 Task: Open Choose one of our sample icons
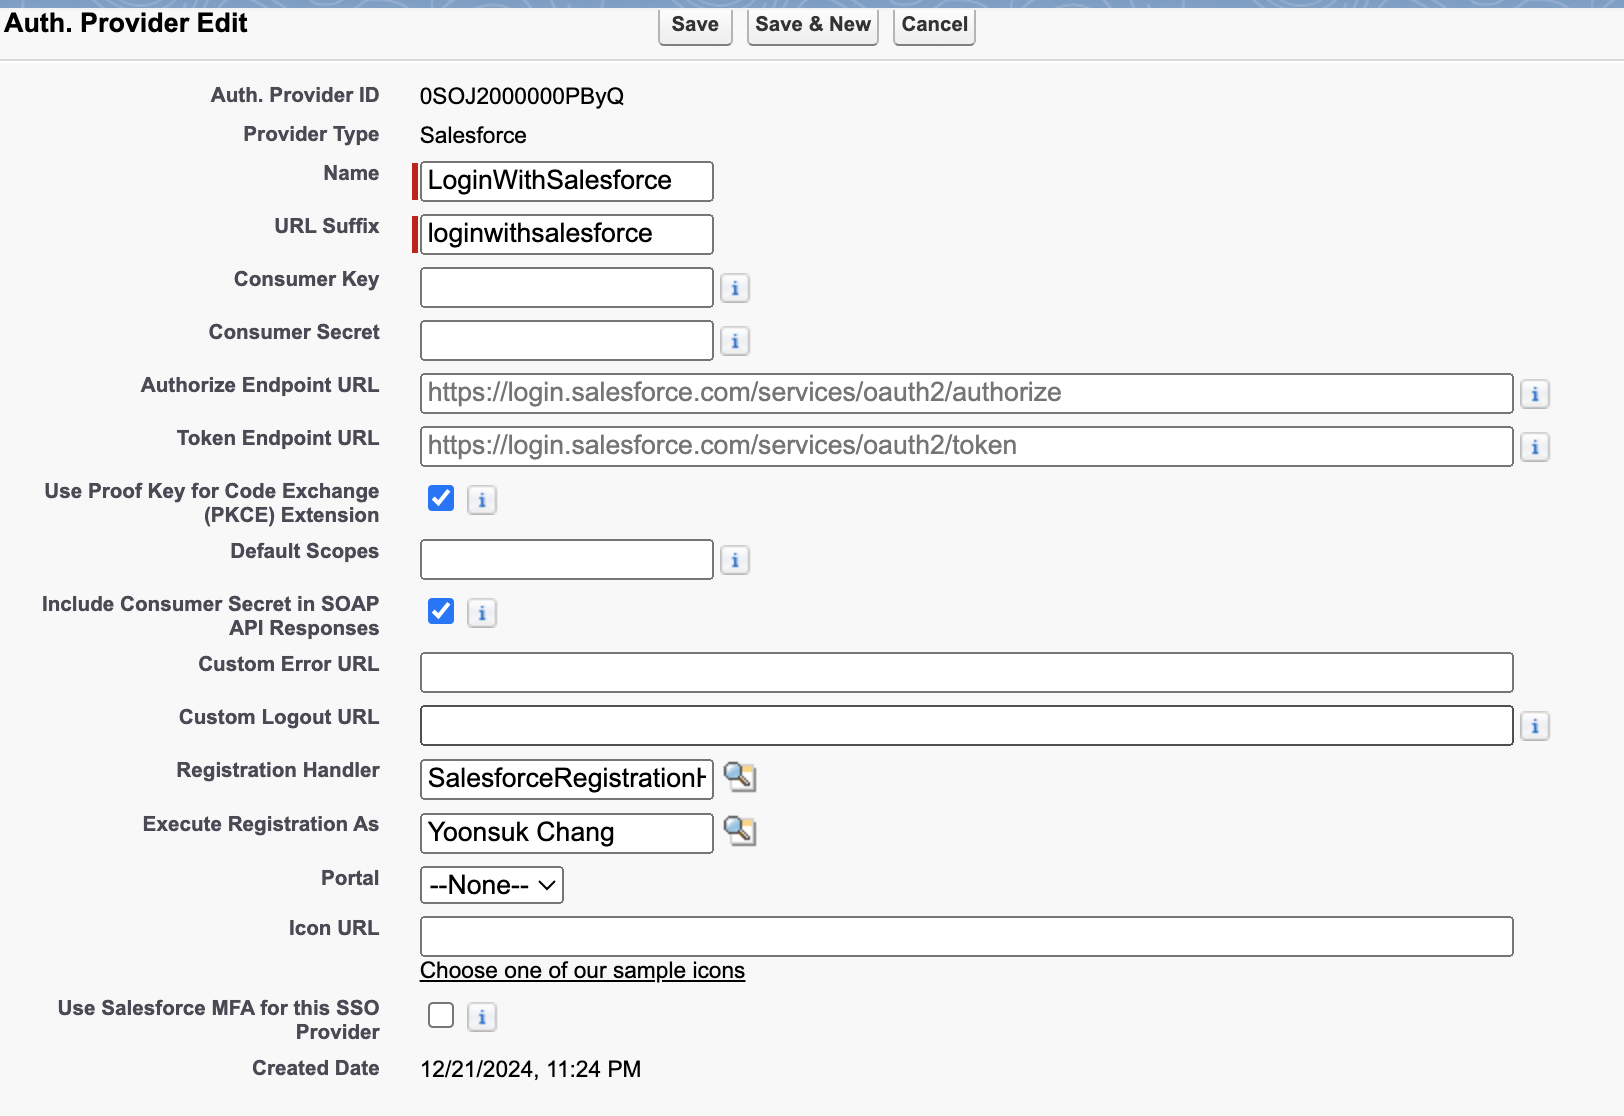coord(582,970)
